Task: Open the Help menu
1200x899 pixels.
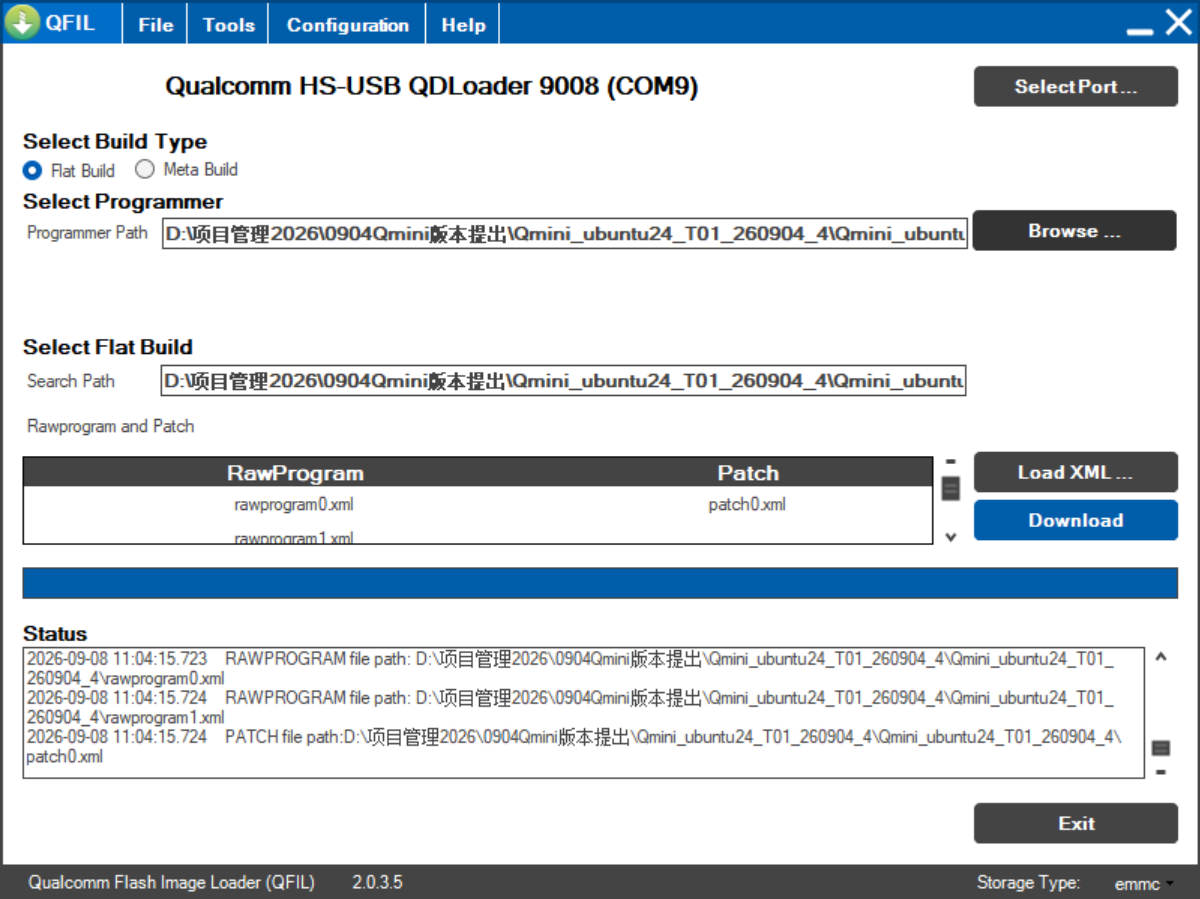Action: pyautogui.click(x=463, y=25)
